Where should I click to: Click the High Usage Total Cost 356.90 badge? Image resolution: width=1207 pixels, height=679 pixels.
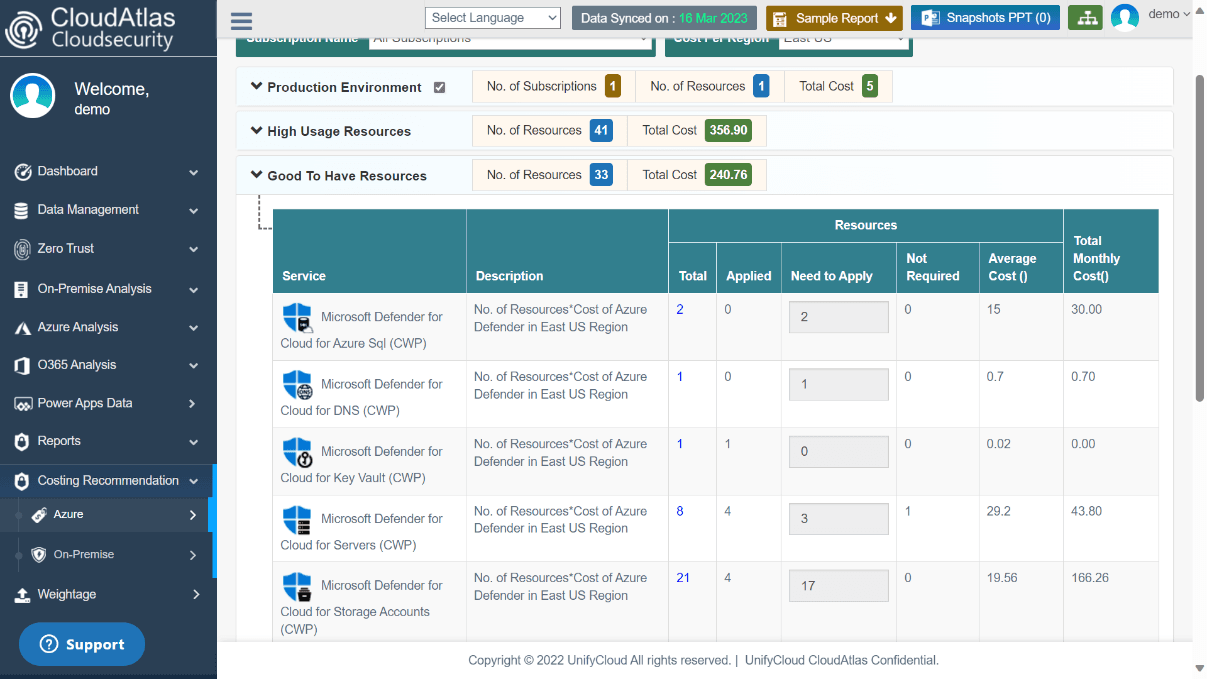tap(728, 130)
